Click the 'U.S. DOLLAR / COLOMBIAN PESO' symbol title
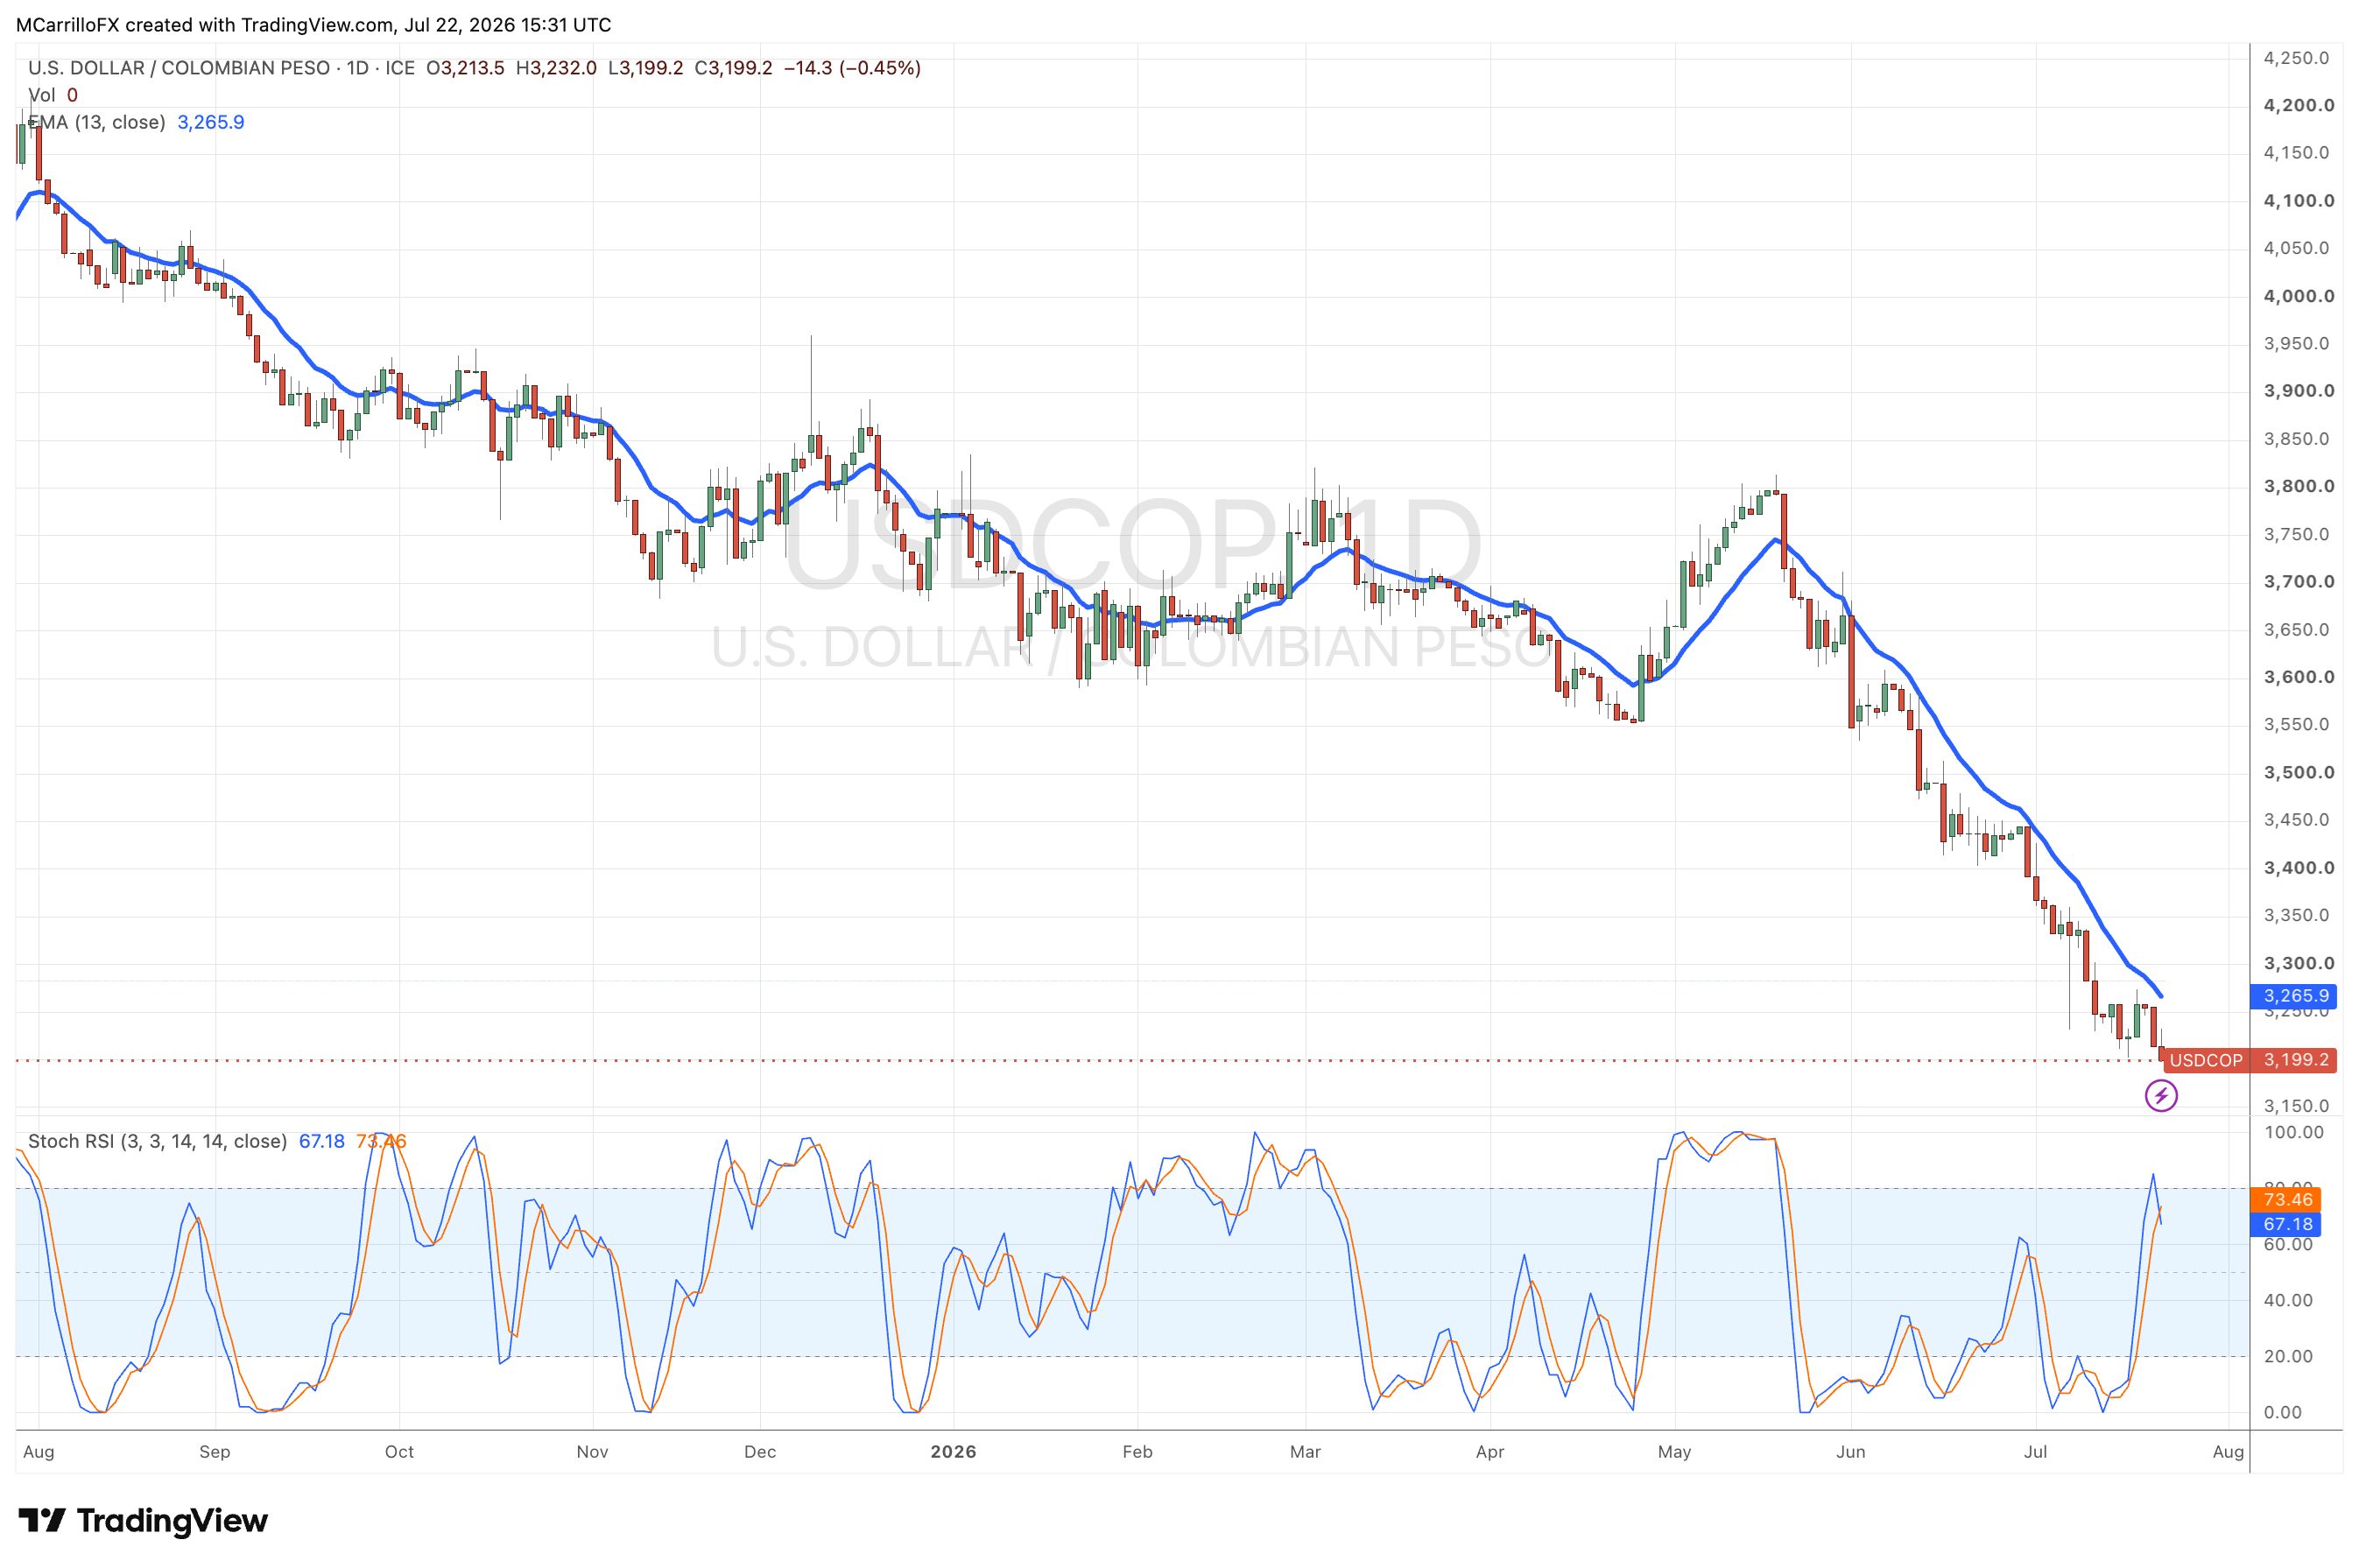The image size is (2359, 1568). tap(179, 68)
